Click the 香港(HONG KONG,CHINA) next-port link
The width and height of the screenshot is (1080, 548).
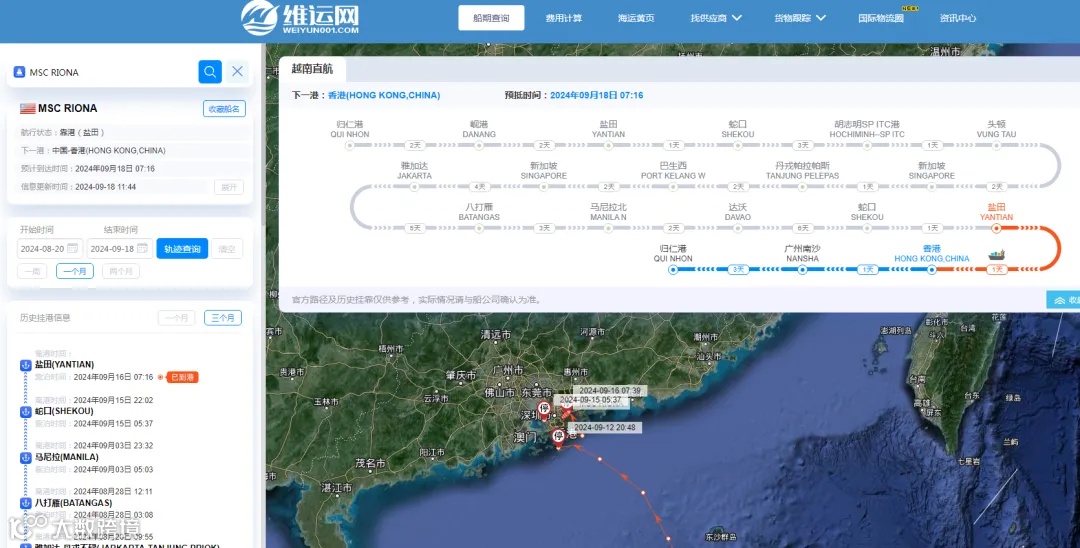tap(384, 96)
